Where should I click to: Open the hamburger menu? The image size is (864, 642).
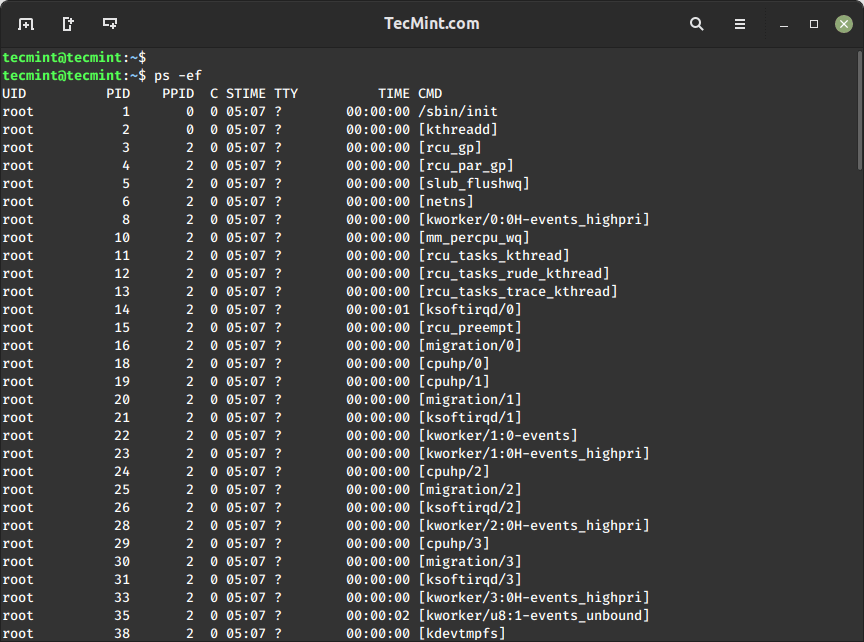pos(739,23)
